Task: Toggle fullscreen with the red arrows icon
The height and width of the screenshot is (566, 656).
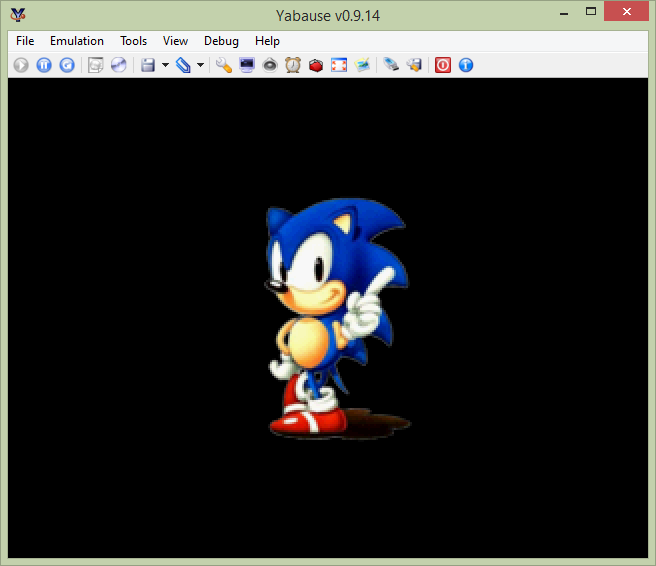Action: pyautogui.click(x=339, y=65)
